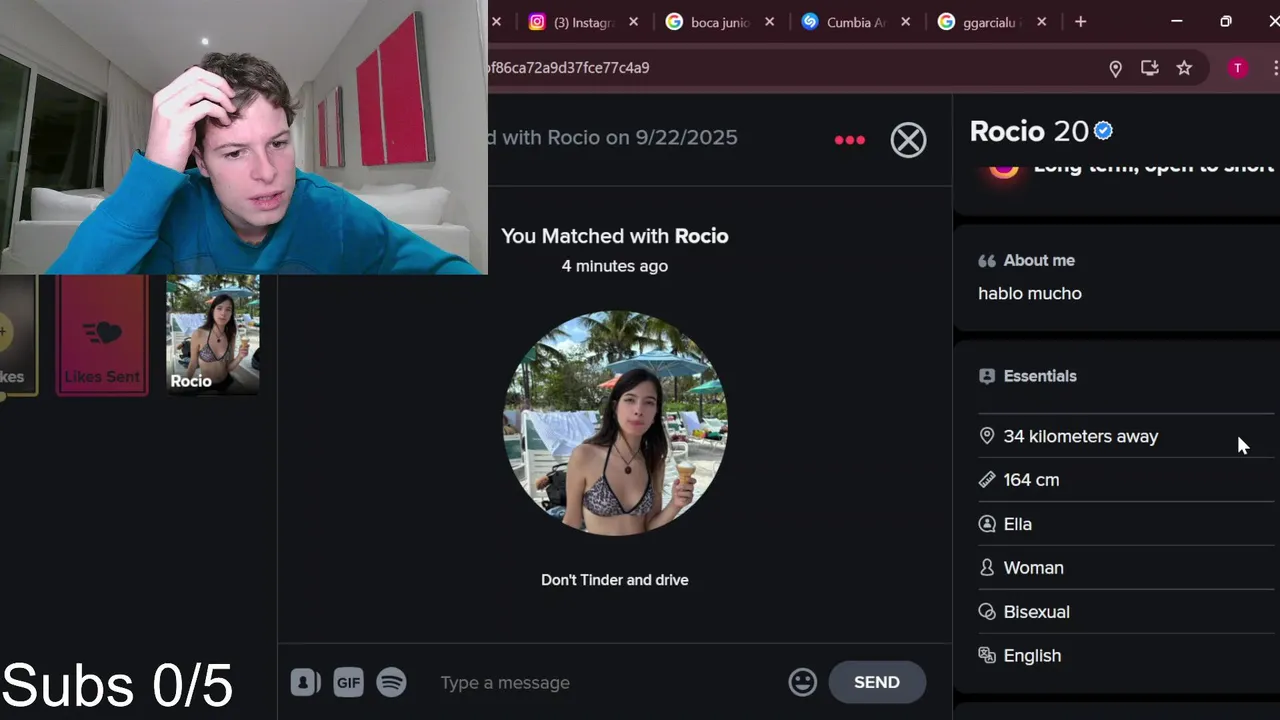Open a new browser tab

pos(1080,22)
